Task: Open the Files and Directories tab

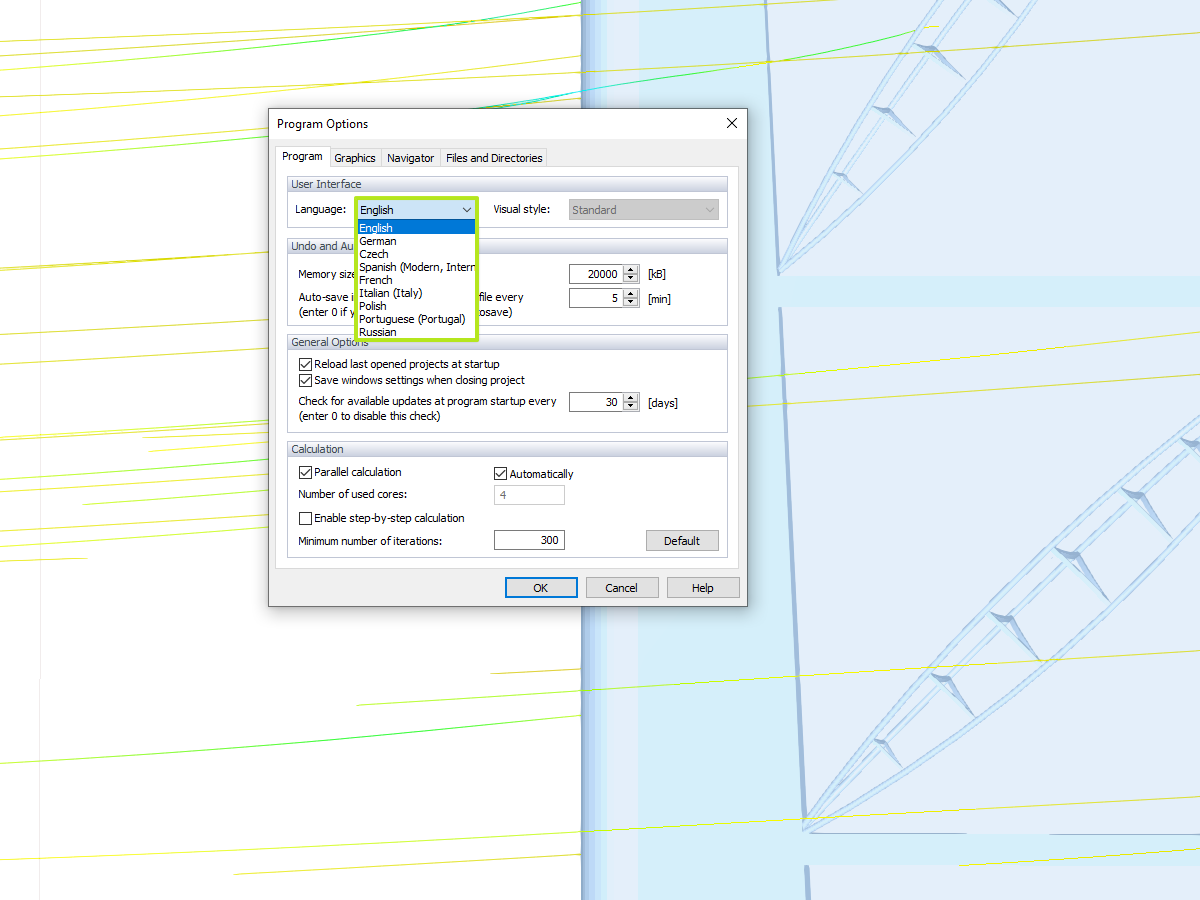Action: (x=494, y=157)
